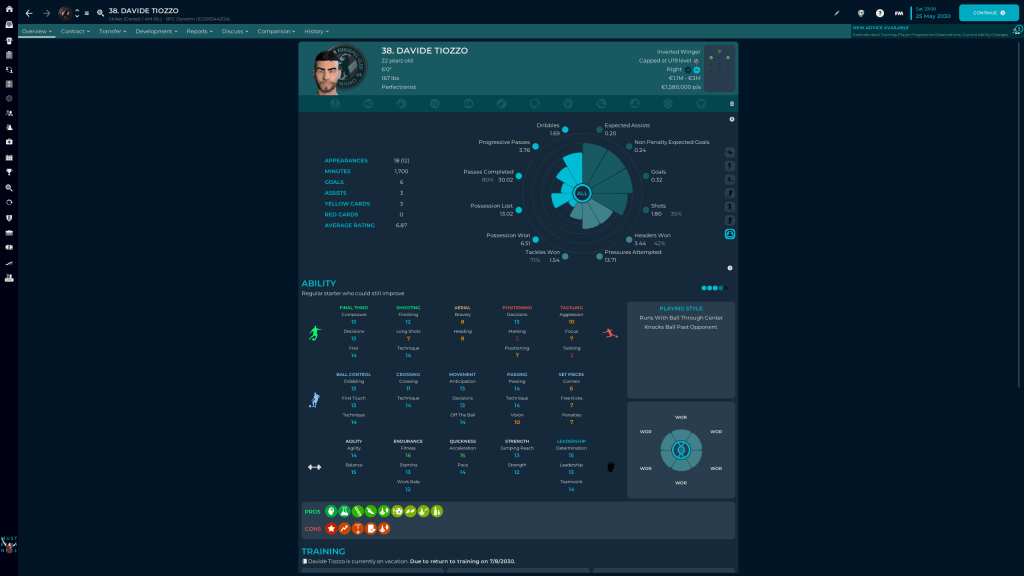Expand the Development dropdown menu
This screenshot has height=576, width=1024.
(155, 31)
